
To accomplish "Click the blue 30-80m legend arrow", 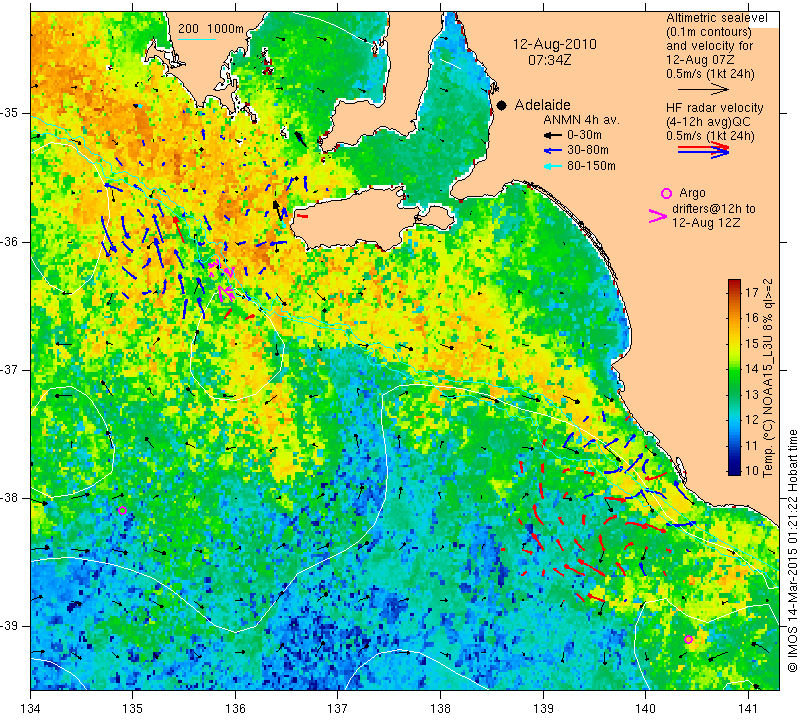I will pos(552,151).
